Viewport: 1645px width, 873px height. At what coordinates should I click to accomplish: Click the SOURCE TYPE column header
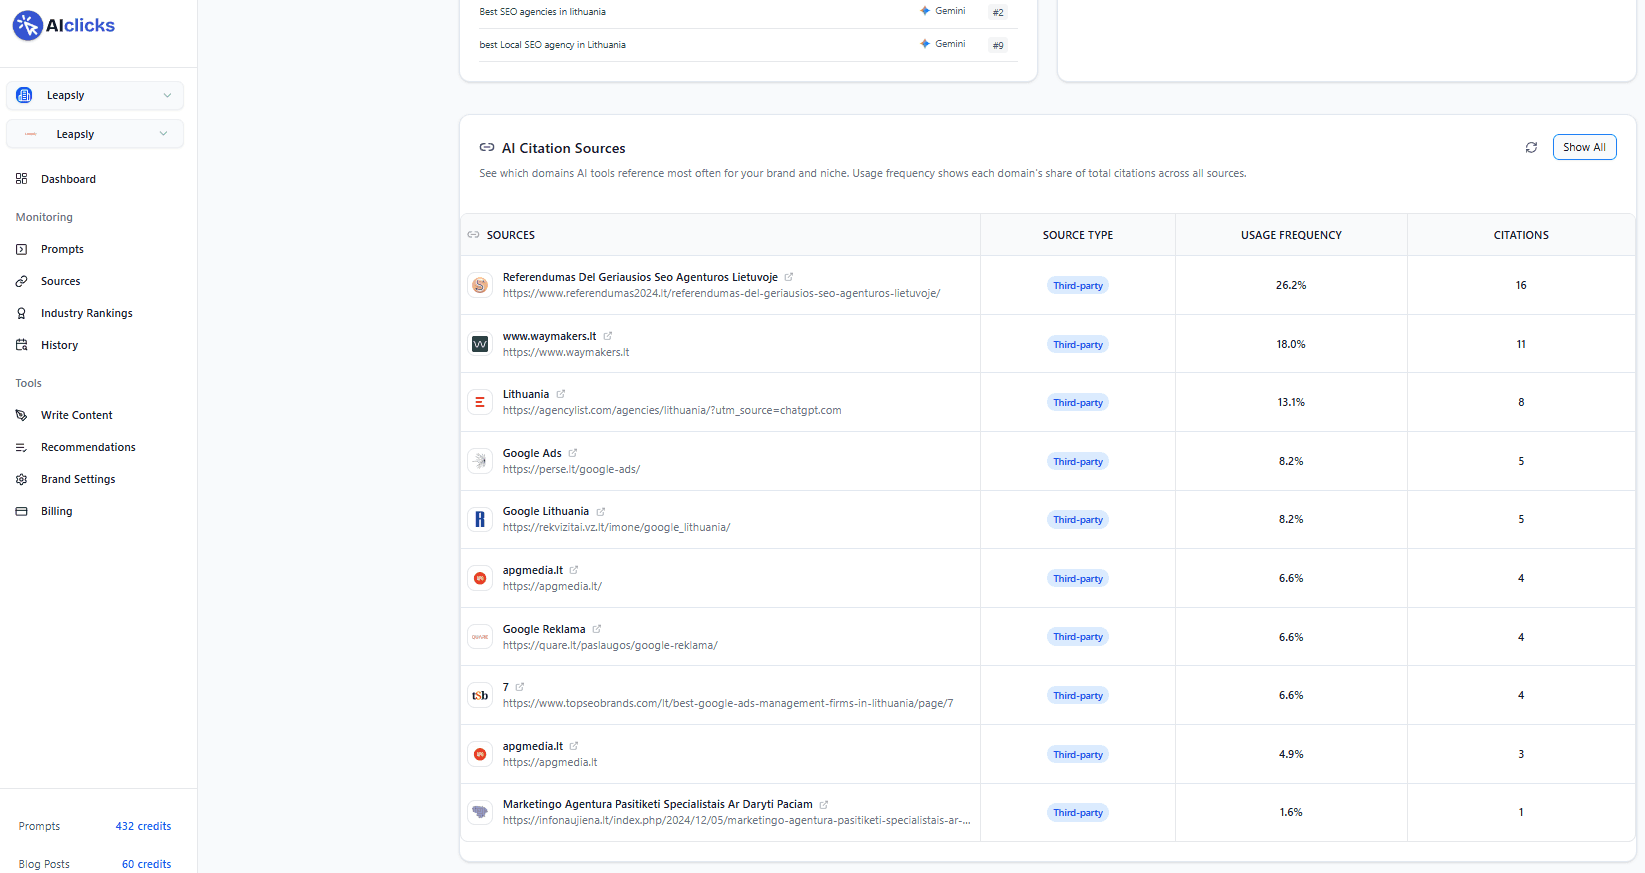[1078, 235]
